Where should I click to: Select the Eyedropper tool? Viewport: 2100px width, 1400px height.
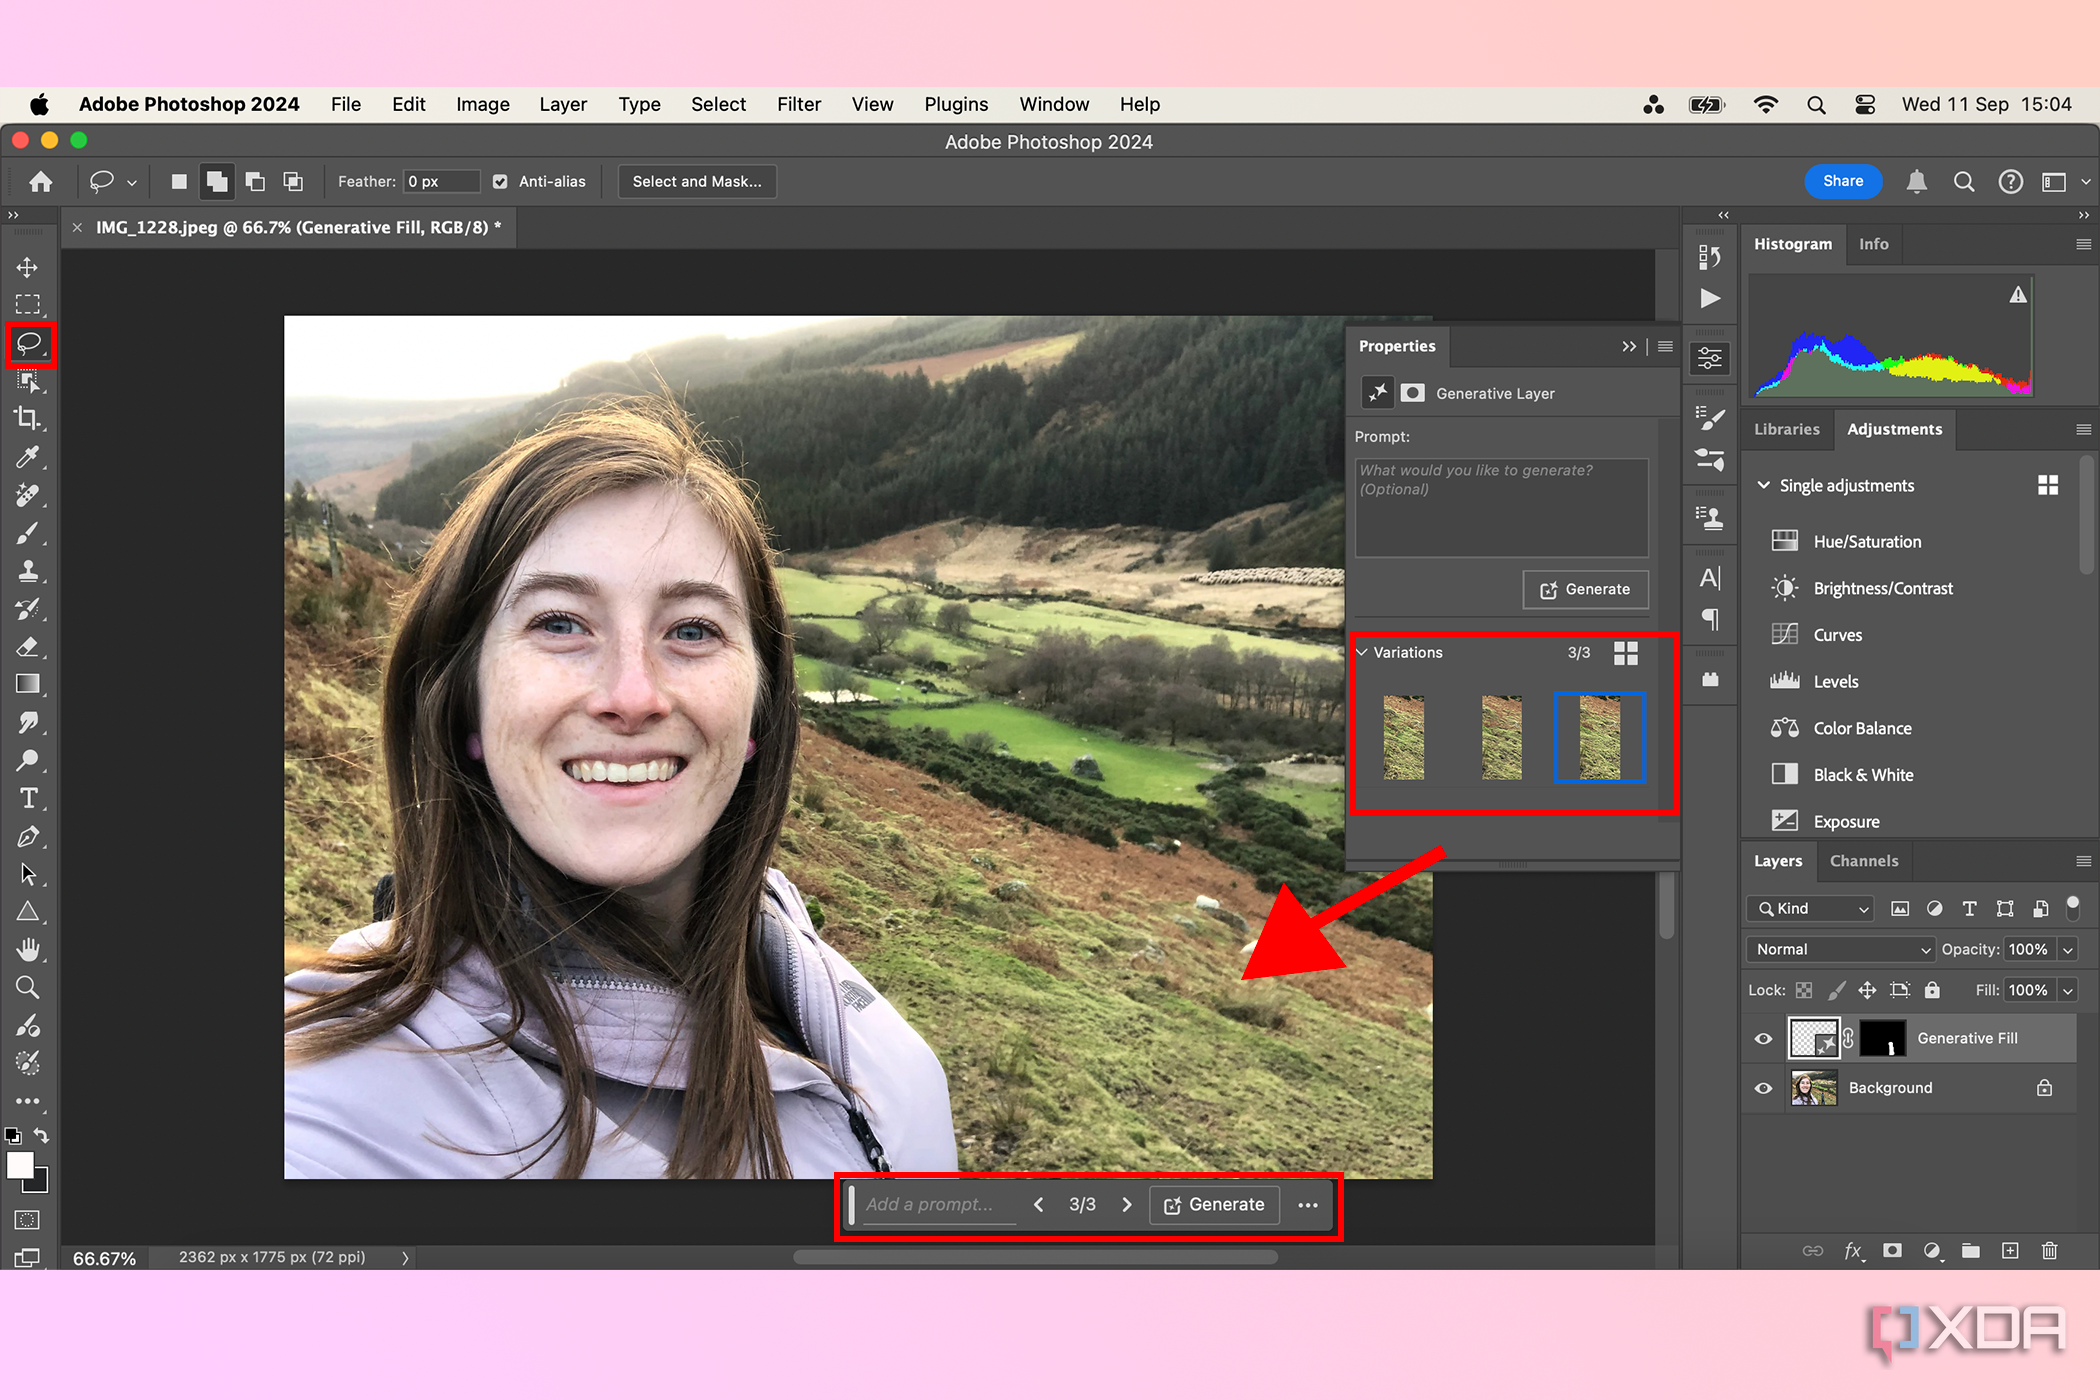click(28, 457)
